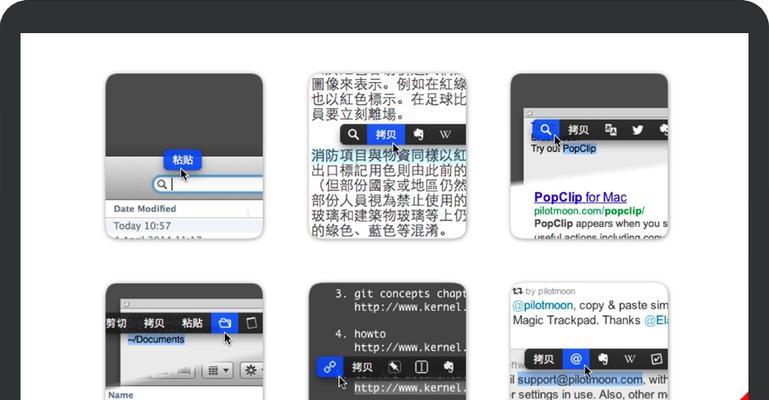The height and width of the screenshot is (400, 769).
Task: Click the open-folder icon above ~/Documents
Action: click(x=225, y=323)
